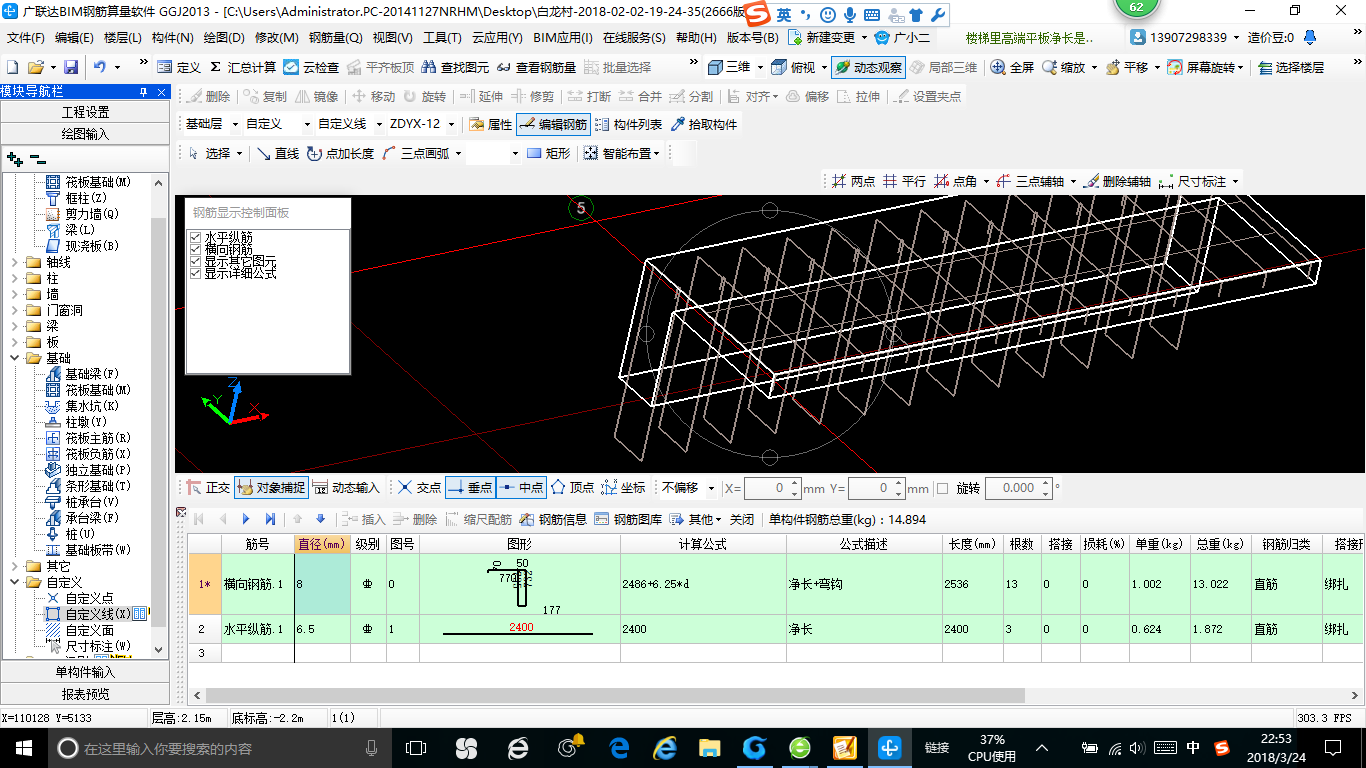Image resolution: width=1366 pixels, height=768 pixels.
Task: Click 删除辅轴 delete auxiliary axis
Action: [x=1117, y=181]
